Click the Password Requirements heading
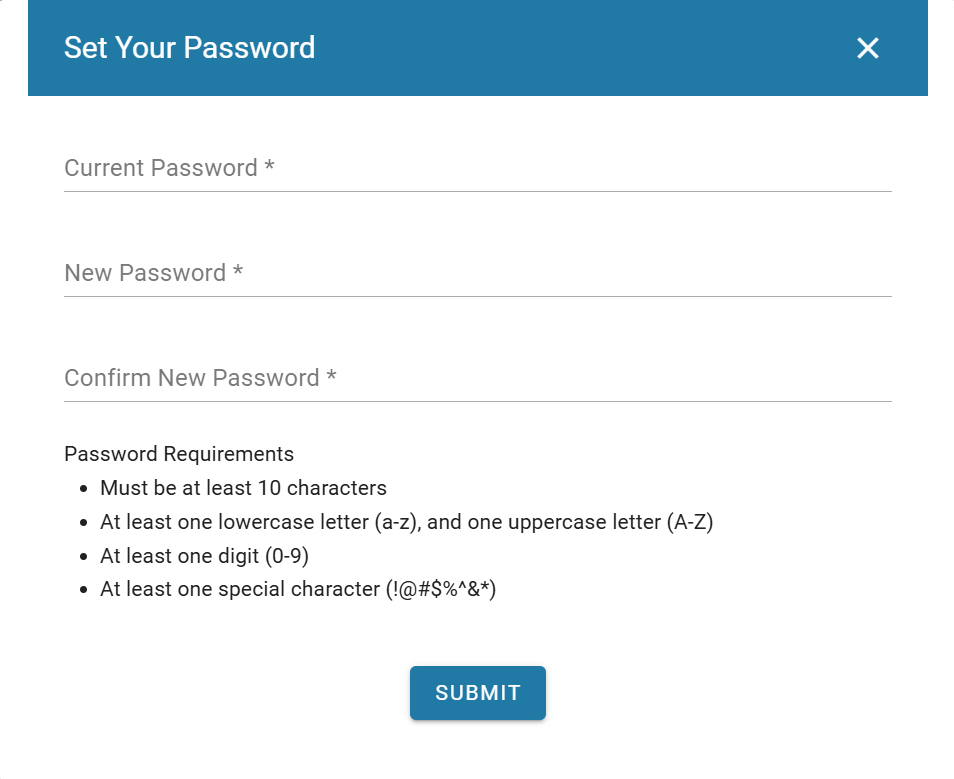The width and height of the screenshot is (954, 779). [179, 454]
